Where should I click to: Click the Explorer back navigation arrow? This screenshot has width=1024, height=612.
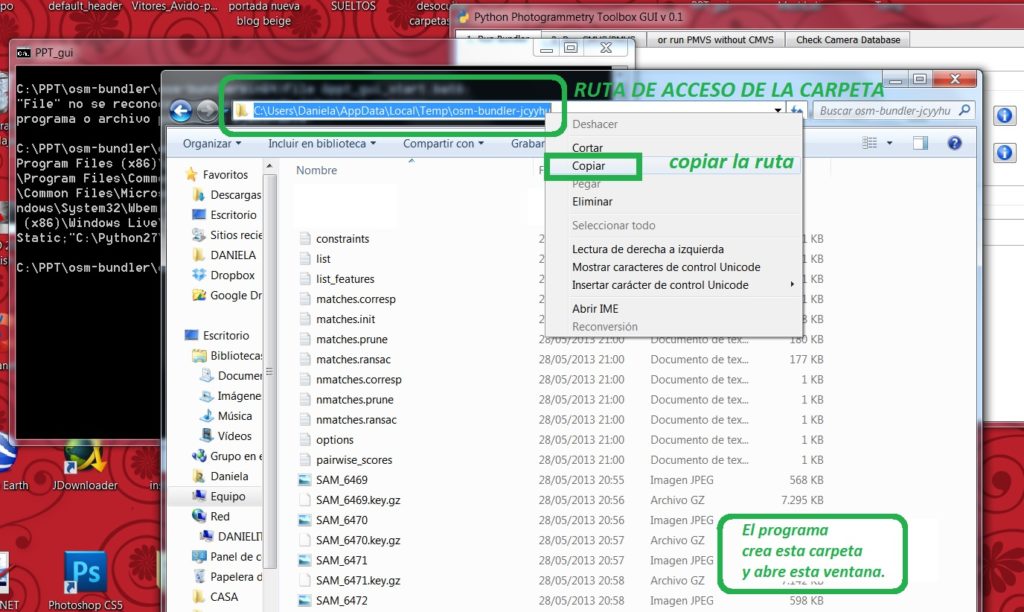point(181,111)
